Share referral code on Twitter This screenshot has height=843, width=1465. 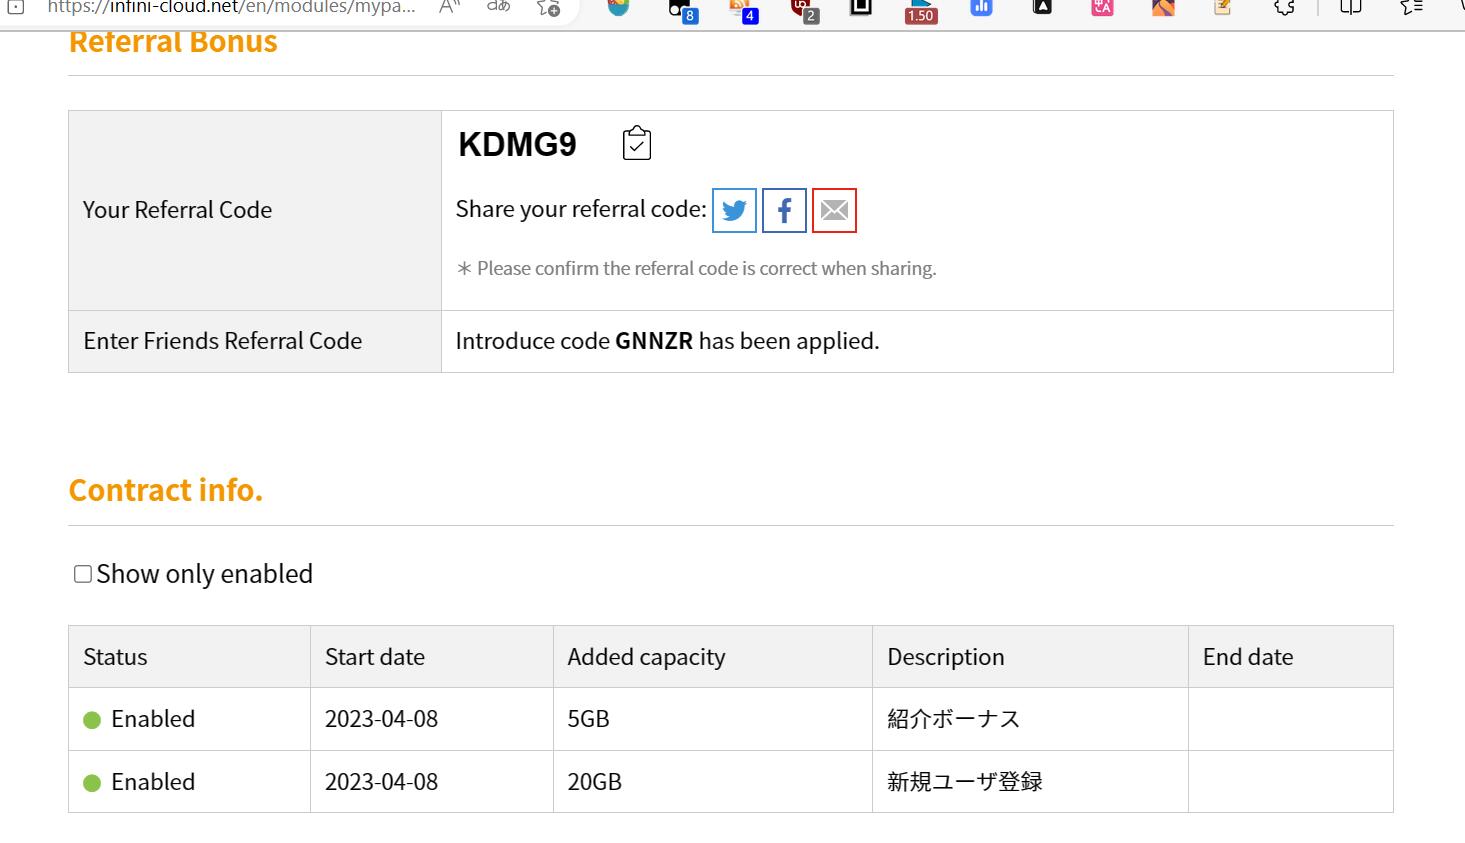(734, 210)
